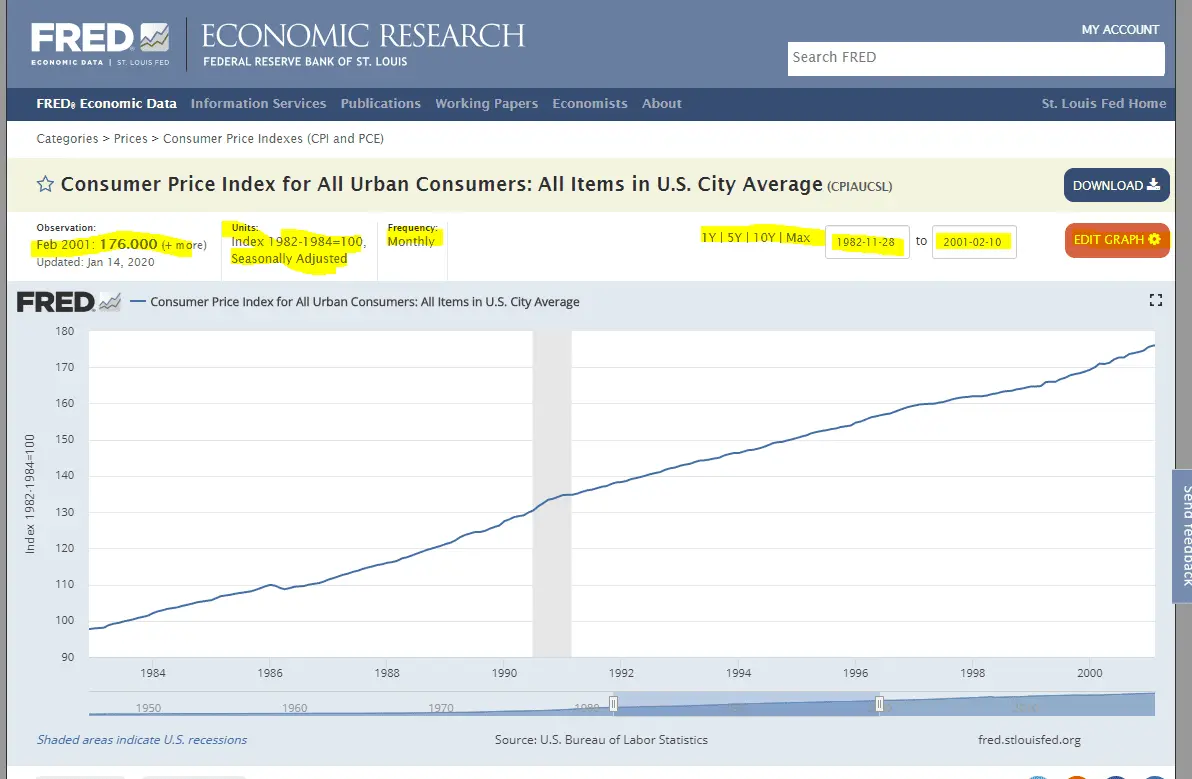Click the fullscreen expand icon on chart
Image resolution: width=1192 pixels, height=779 pixels.
click(x=1156, y=300)
